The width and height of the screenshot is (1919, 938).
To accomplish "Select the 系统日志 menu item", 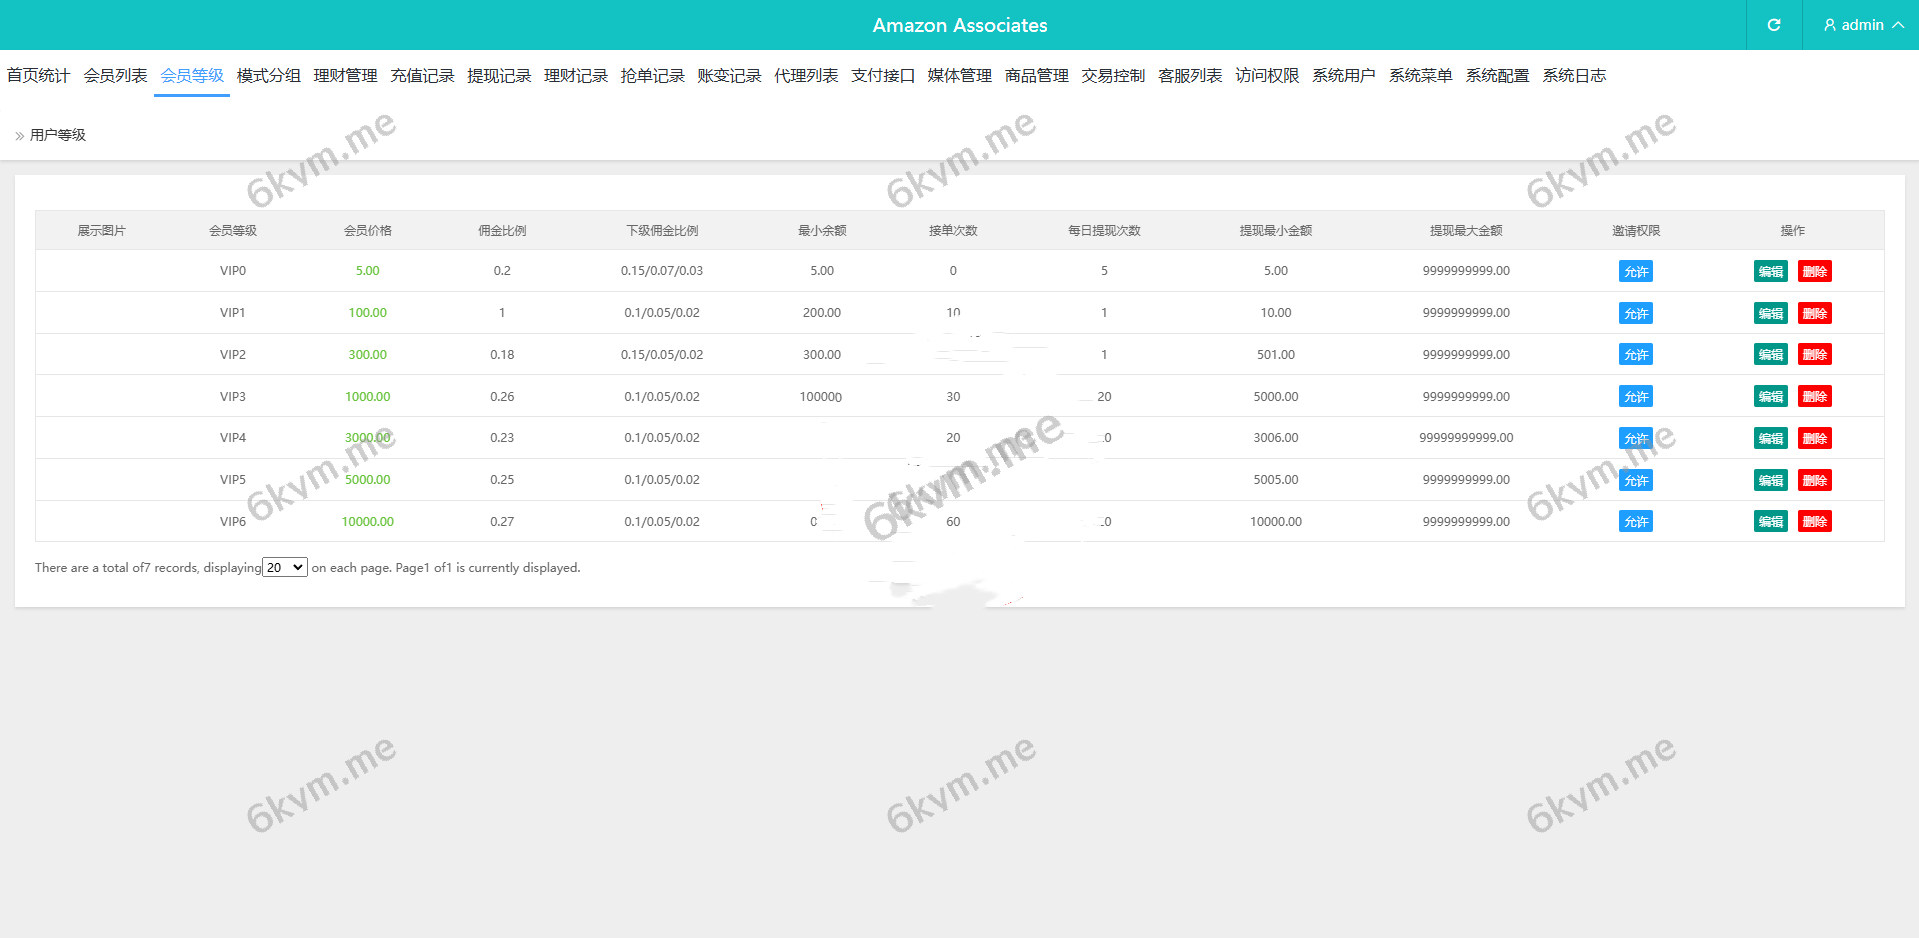I will [1574, 76].
